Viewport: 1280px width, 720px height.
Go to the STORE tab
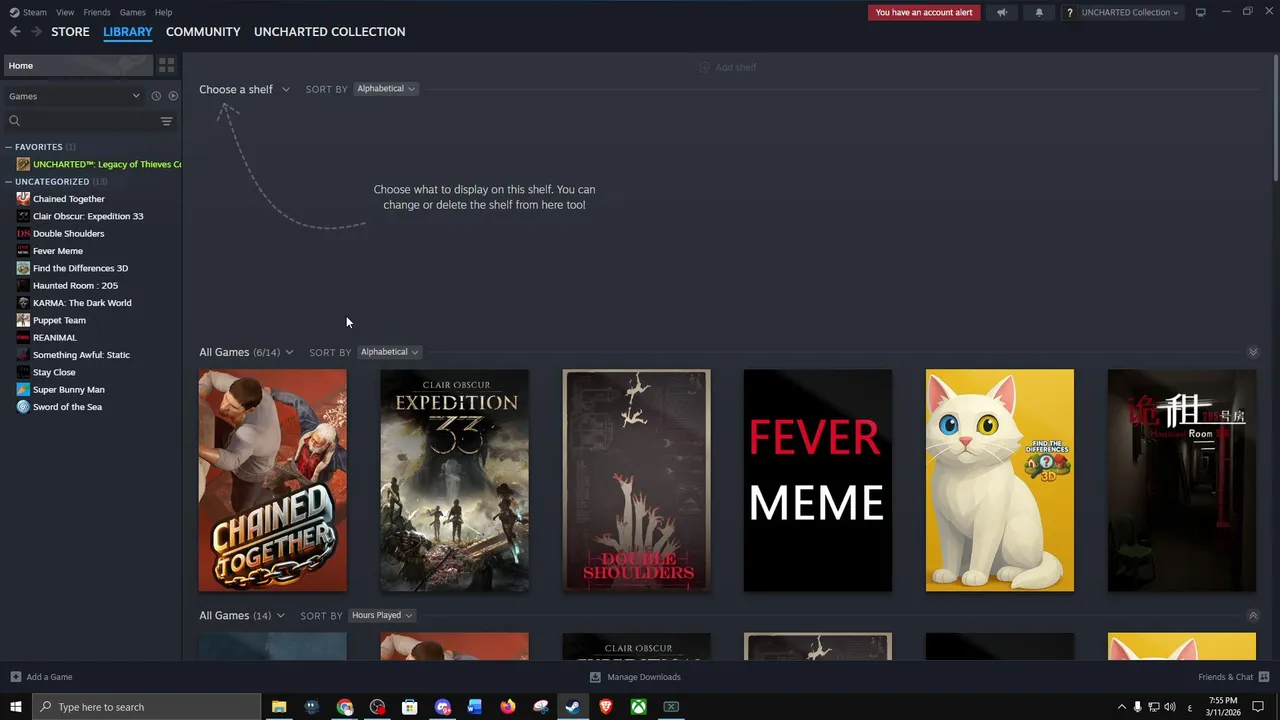point(70,32)
